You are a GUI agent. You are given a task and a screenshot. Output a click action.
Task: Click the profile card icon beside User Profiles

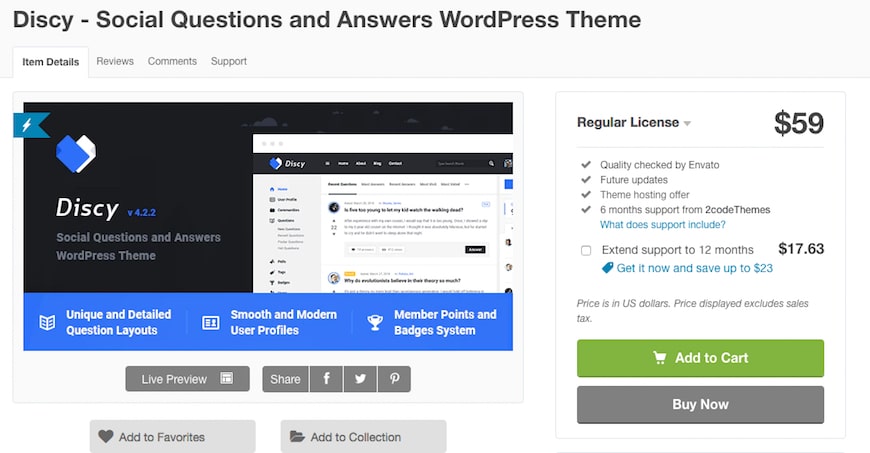click(x=211, y=323)
